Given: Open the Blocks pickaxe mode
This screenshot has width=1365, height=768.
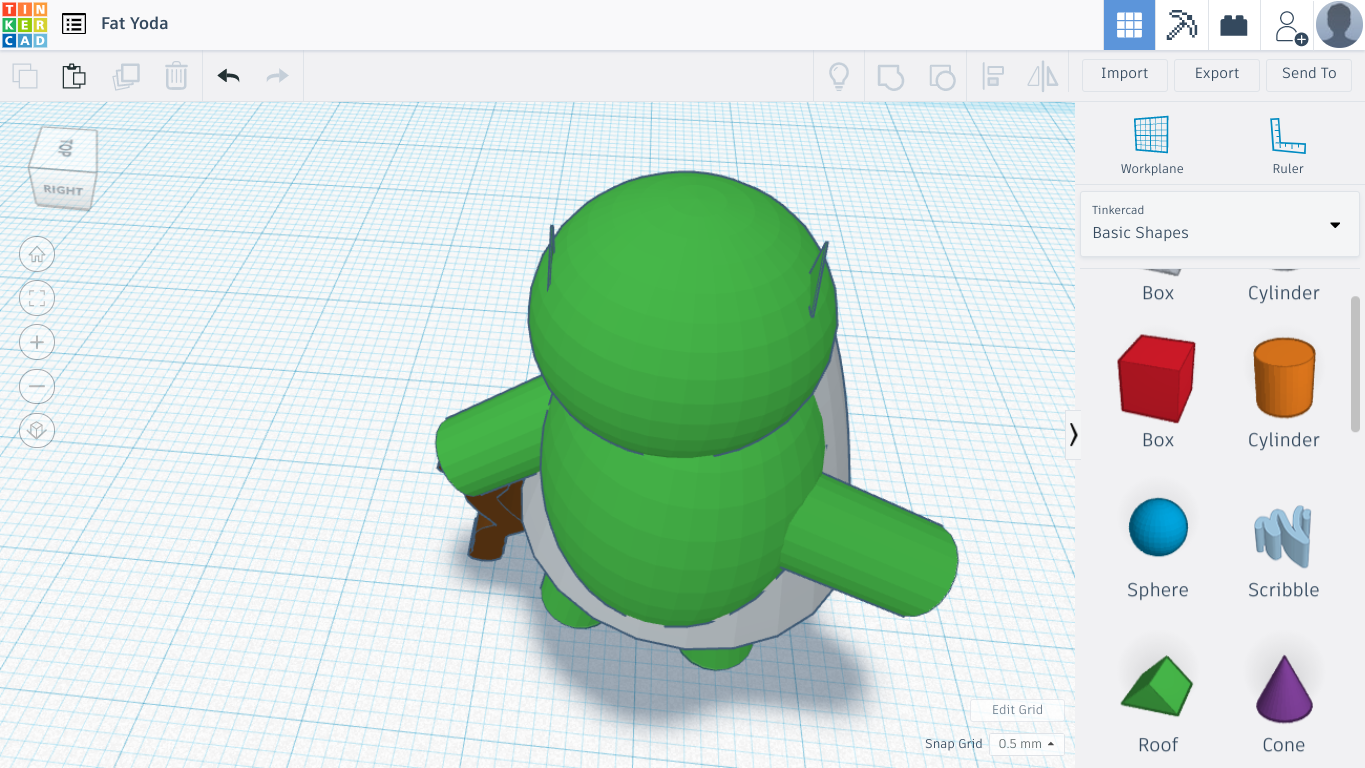Looking at the screenshot, I should point(1182,25).
